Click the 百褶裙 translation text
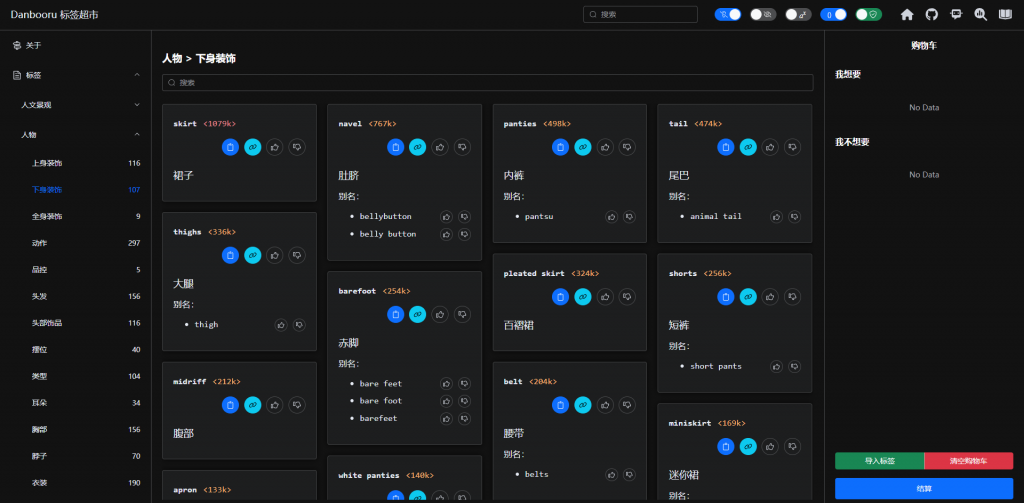This screenshot has width=1024, height=503. click(519, 325)
